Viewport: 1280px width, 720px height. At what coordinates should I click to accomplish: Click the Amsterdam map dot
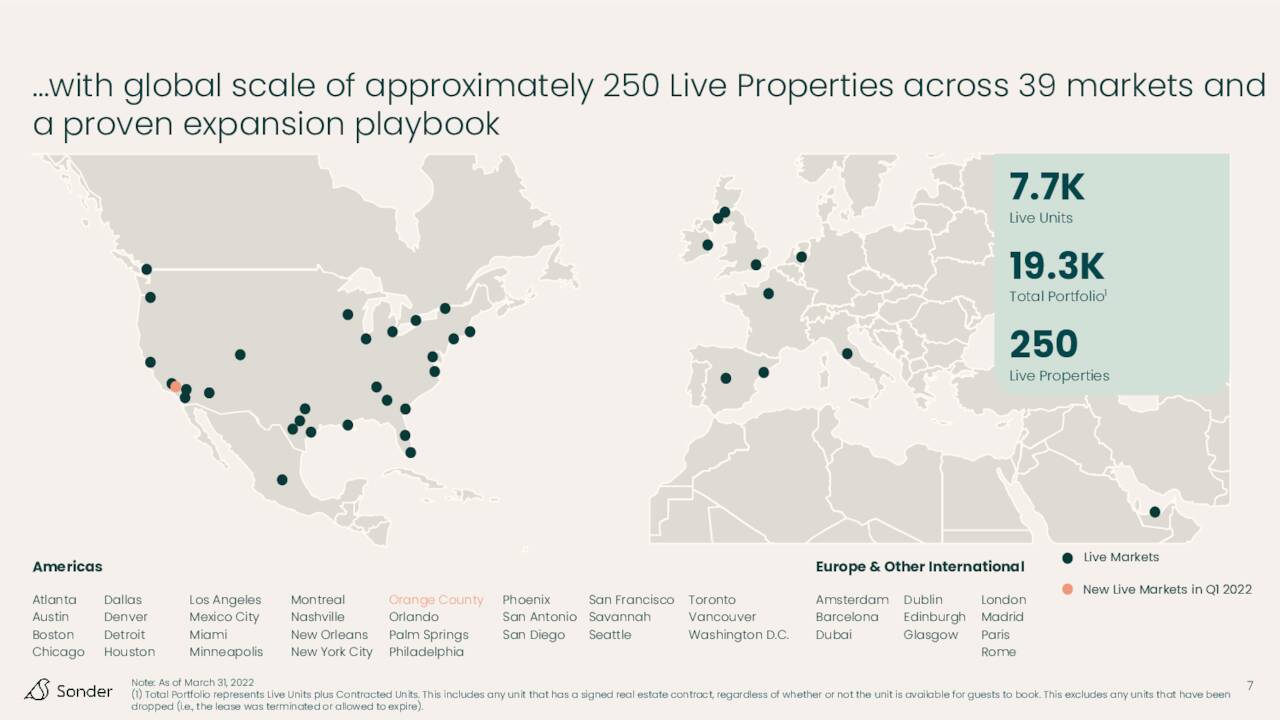(x=801, y=257)
